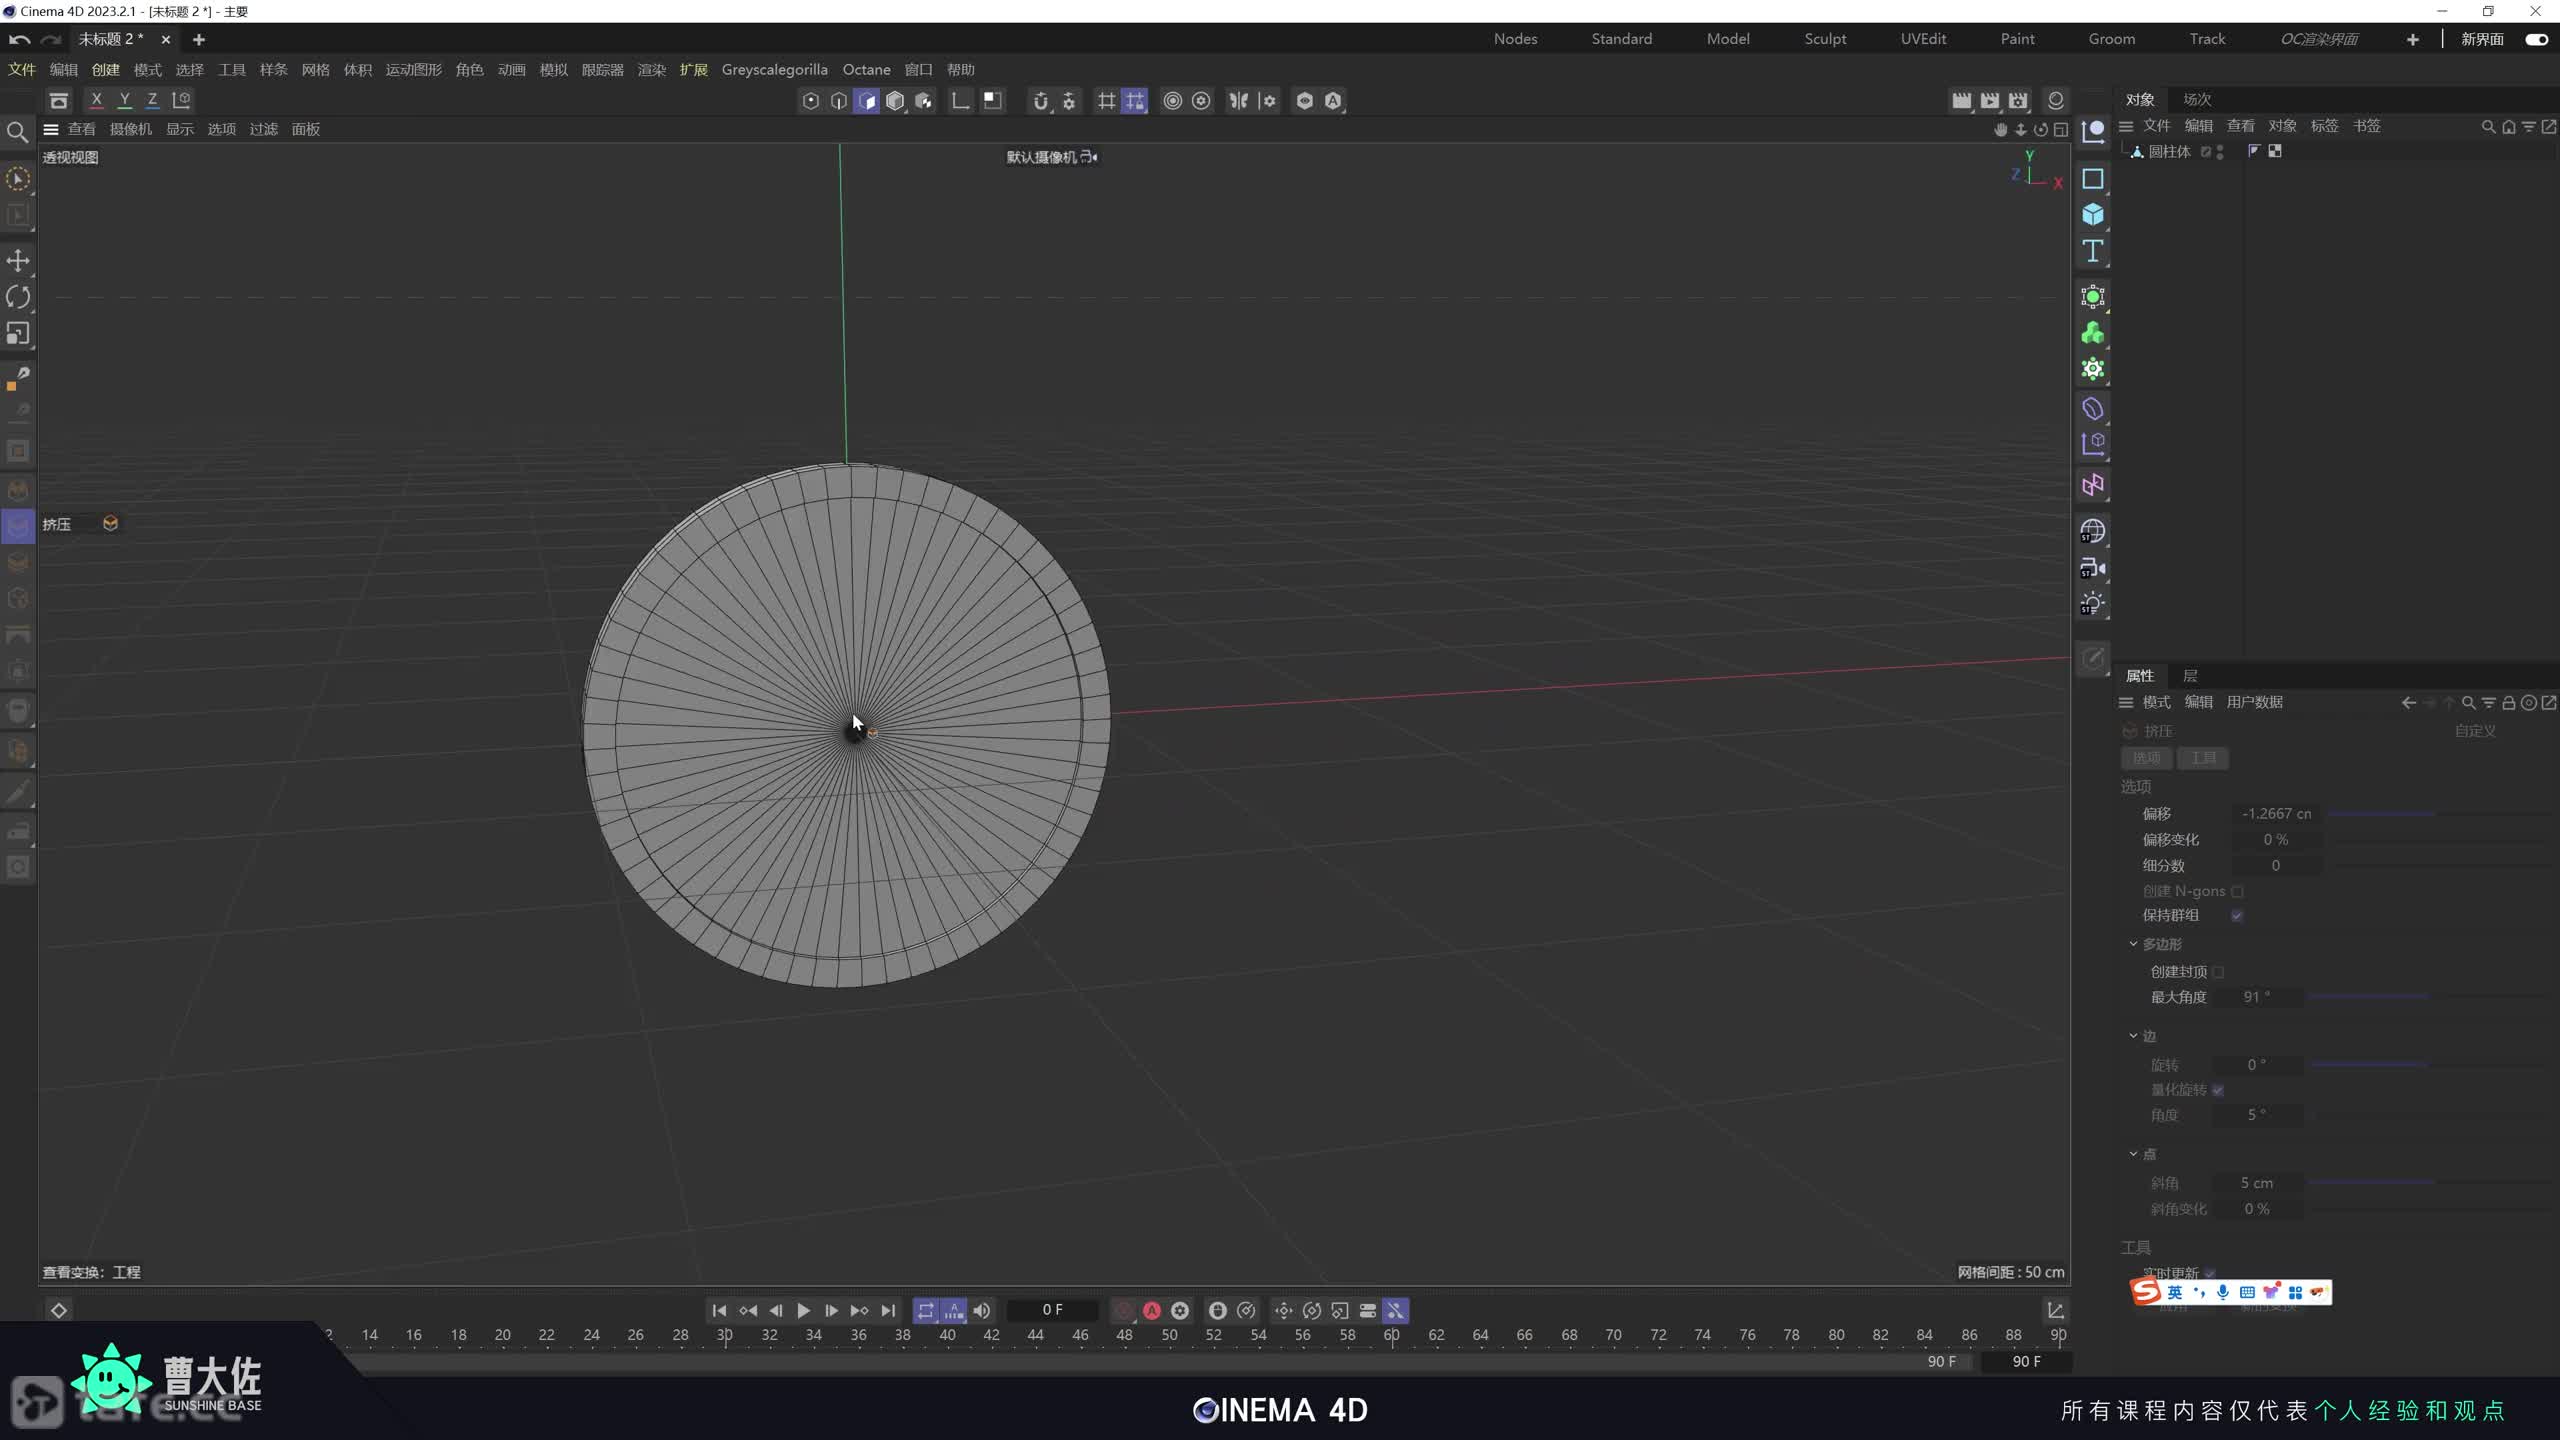The height and width of the screenshot is (1440, 2560).
Task: Select the Scale tool in left toolbar
Action: [18, 333]
